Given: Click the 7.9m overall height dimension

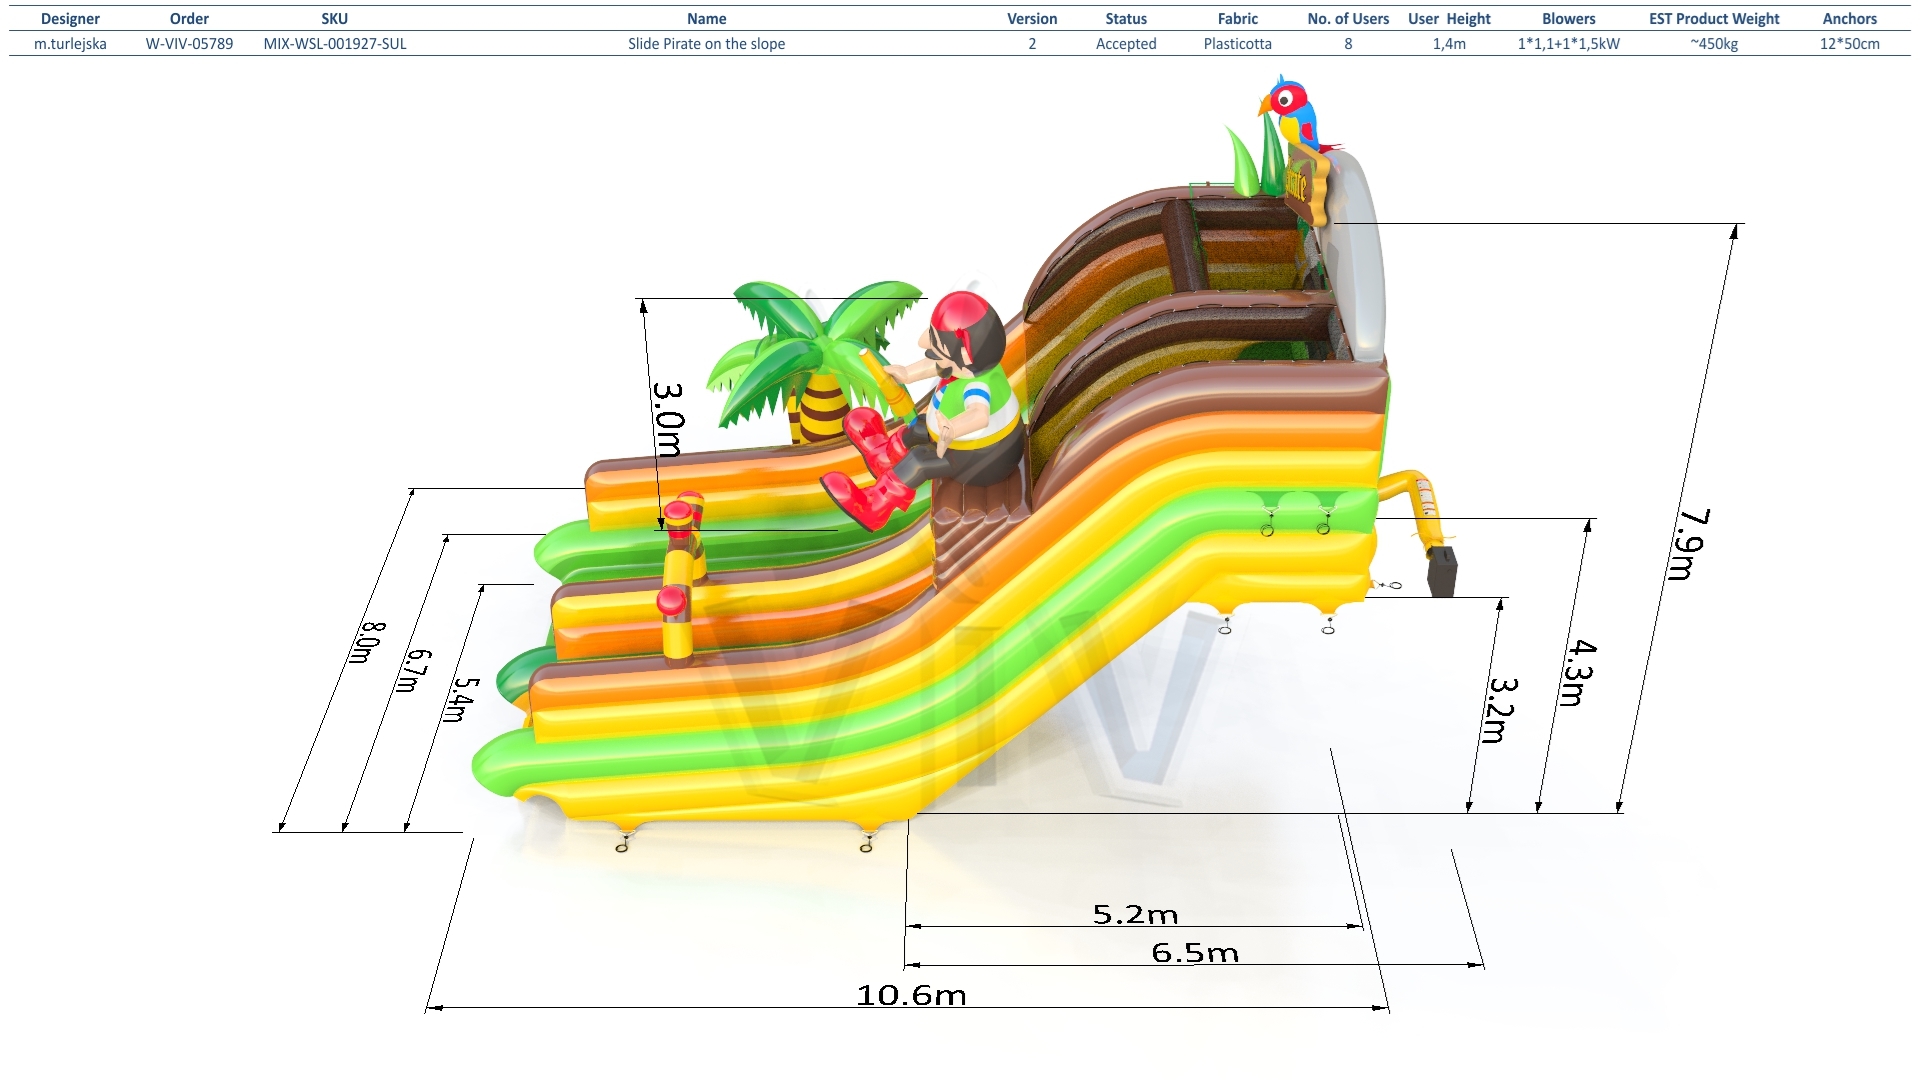Looking at the screenshot, I should (1692, 544).
